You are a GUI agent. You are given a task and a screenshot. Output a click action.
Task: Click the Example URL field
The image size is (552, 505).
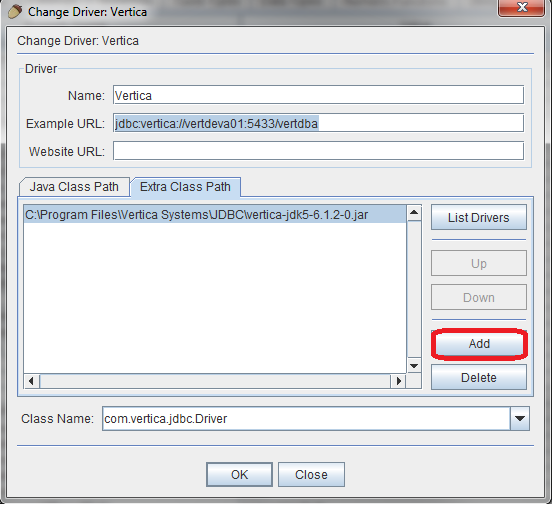pyautogui.click(x=318, y=123)
